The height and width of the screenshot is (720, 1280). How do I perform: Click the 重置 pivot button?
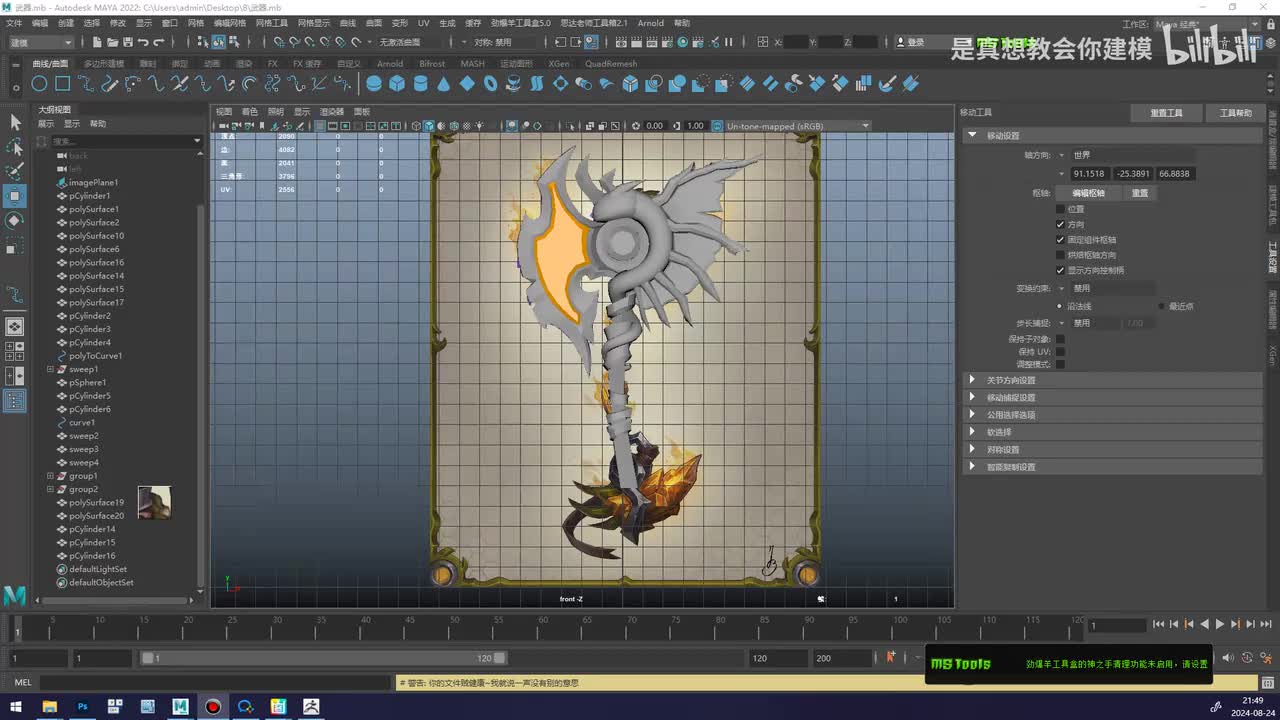click(1140, 193)
